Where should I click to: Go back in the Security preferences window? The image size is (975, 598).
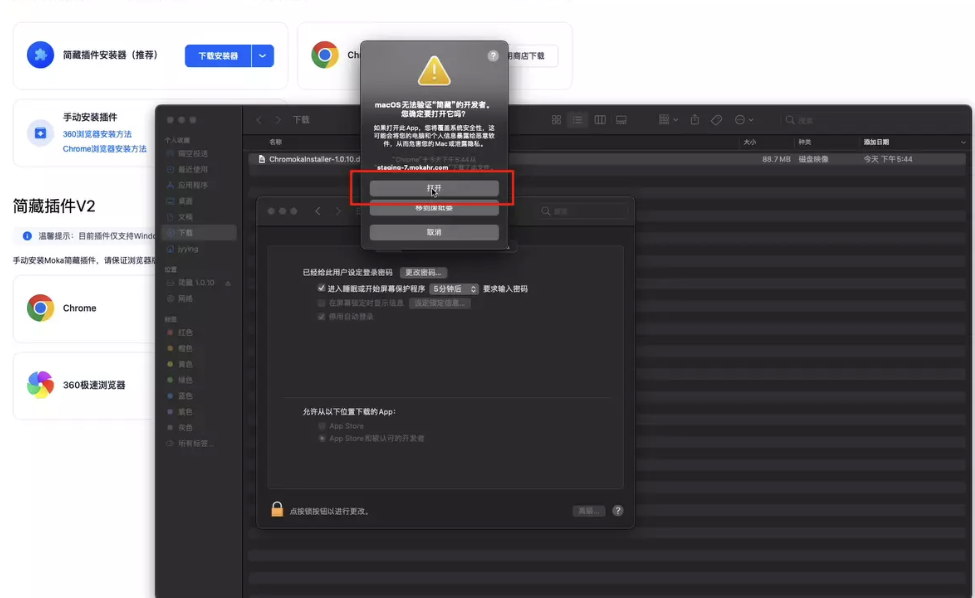pos(318,211)
